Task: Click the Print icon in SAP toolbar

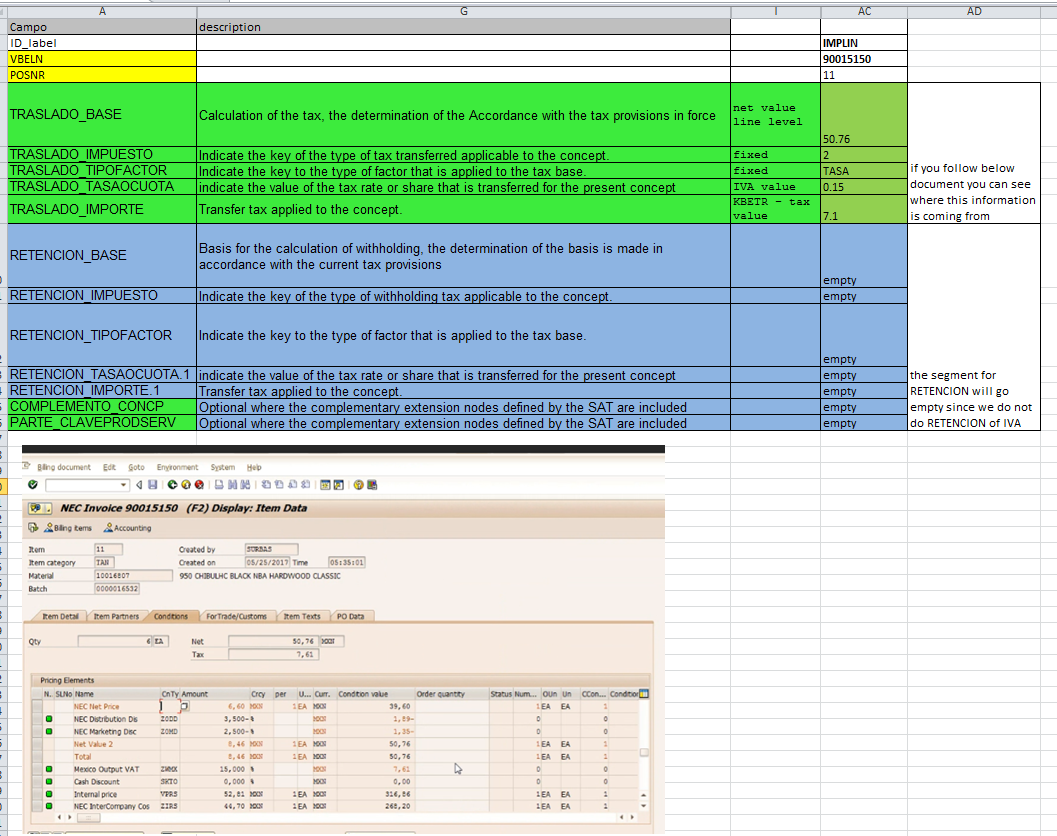Action: point(220,485)
